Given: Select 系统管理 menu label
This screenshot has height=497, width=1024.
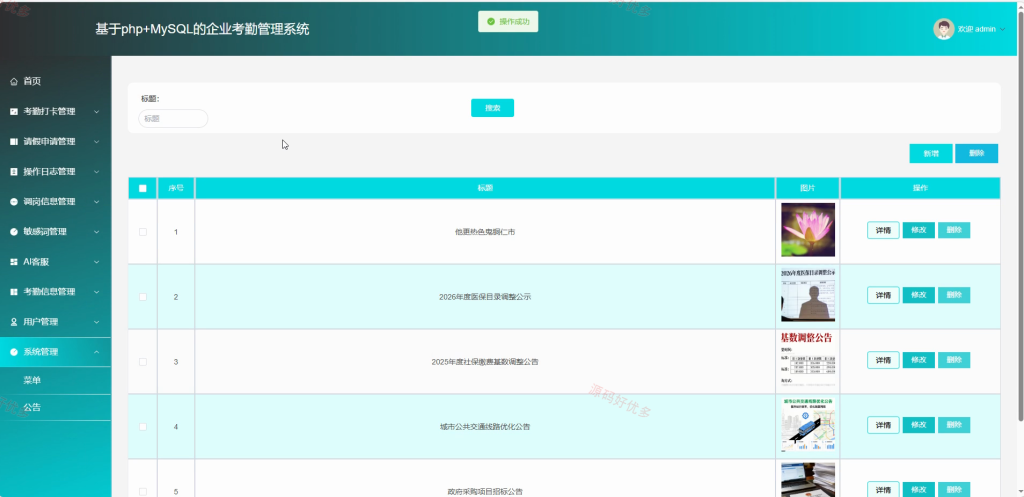Looking at the screenshot, I should point(40,352).
